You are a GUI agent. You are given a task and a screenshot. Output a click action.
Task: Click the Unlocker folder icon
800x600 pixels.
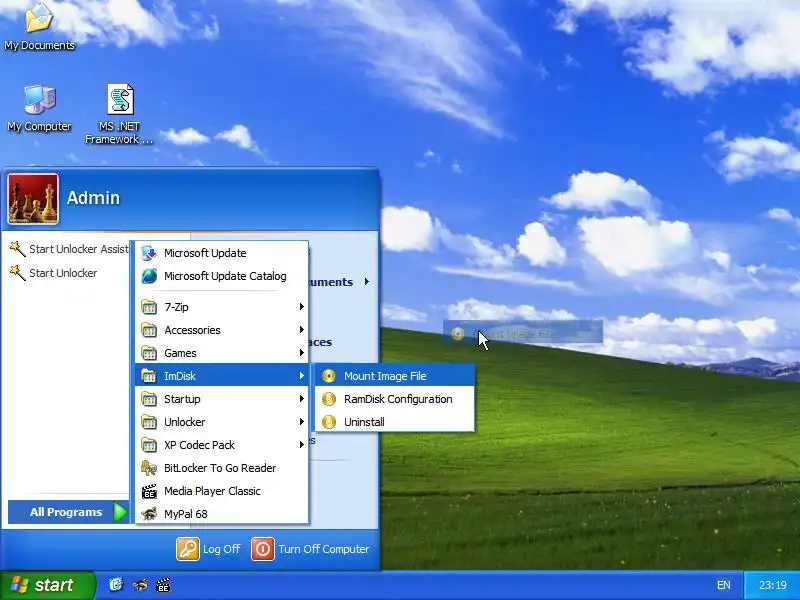tap(149, 421)
